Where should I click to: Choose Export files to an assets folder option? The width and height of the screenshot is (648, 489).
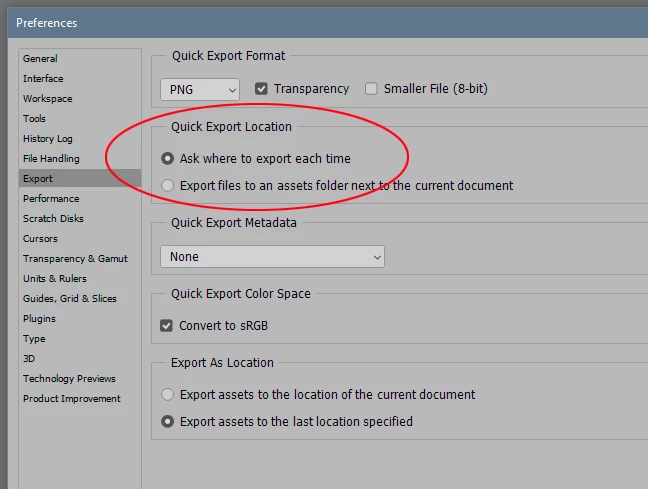point(167,185)
